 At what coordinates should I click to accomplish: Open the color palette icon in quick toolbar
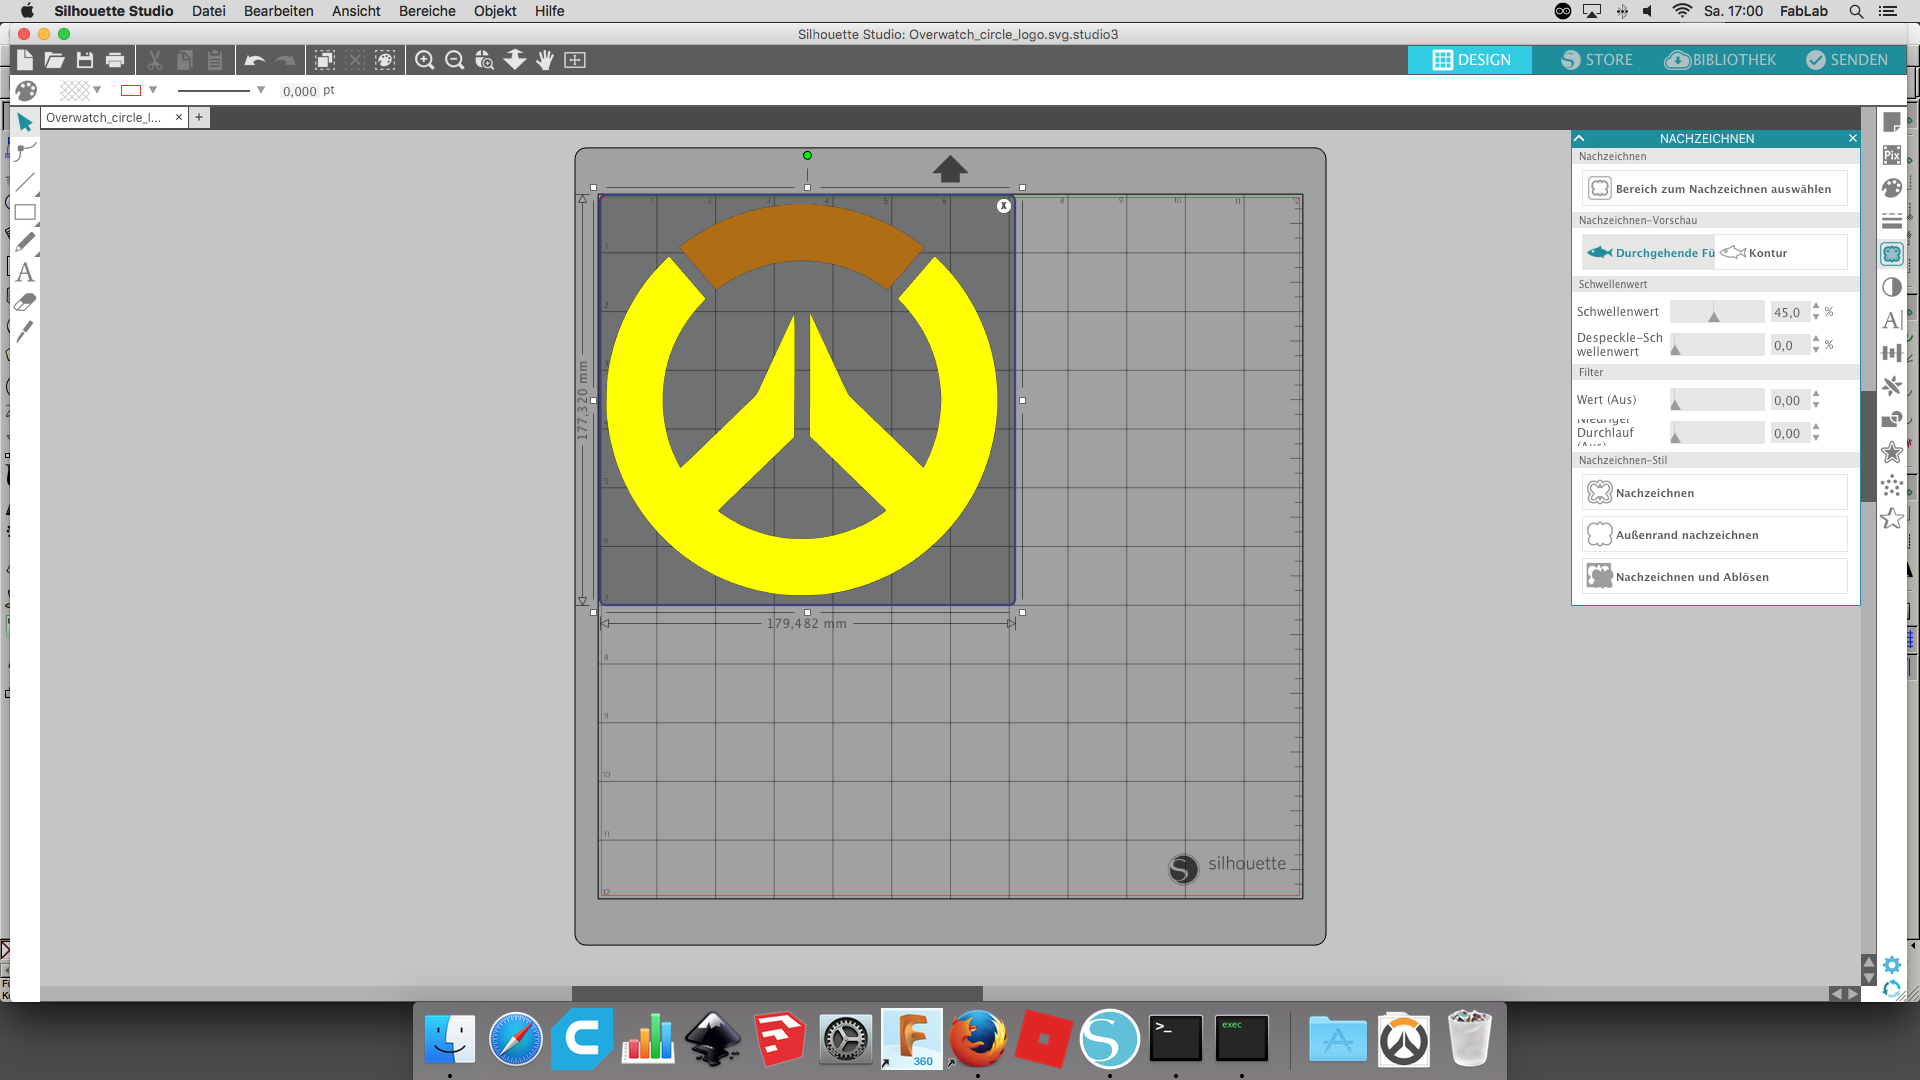[x=26, y=90]
